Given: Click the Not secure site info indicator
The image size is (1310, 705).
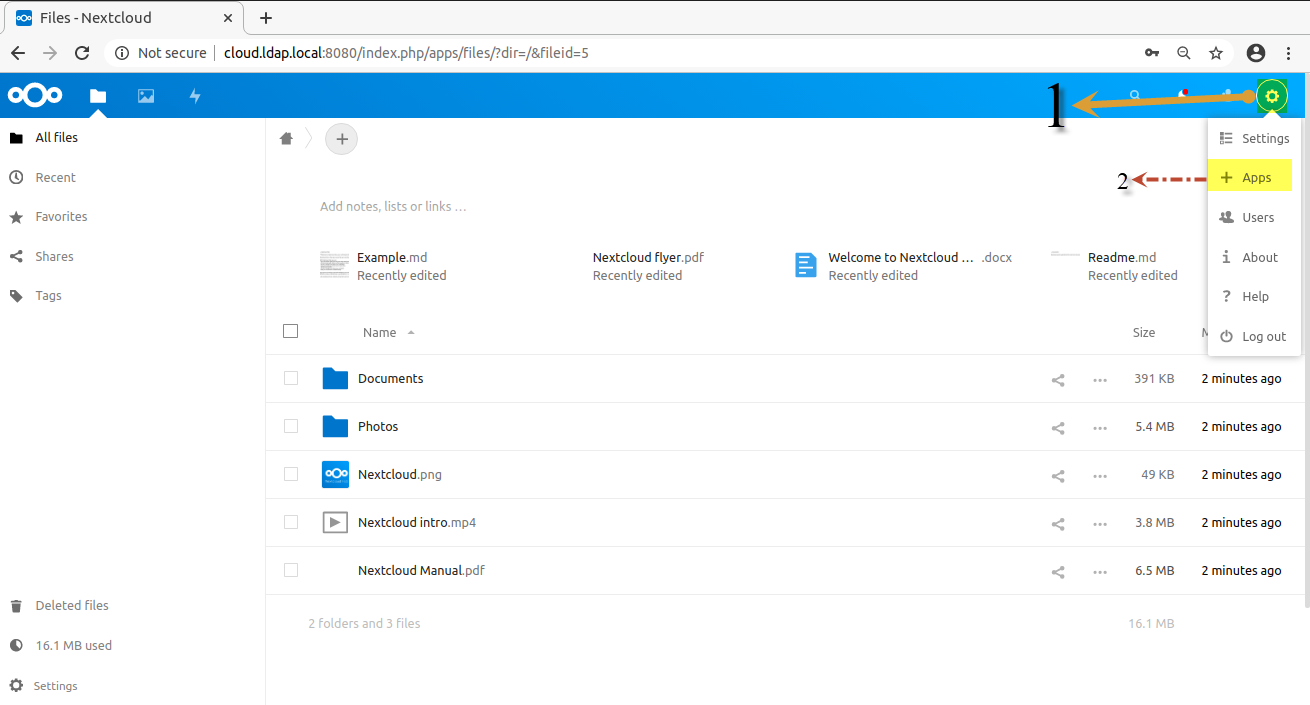Looking at the screenshot, I should [x=161, y=53].
